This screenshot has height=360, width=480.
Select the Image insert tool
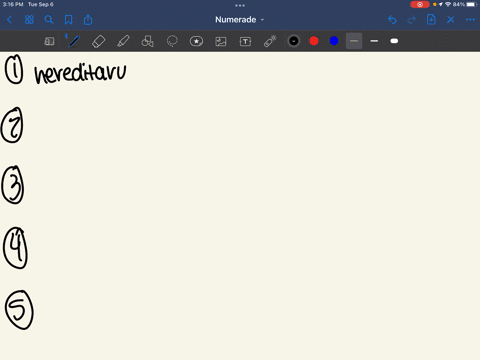click(221, 41)
